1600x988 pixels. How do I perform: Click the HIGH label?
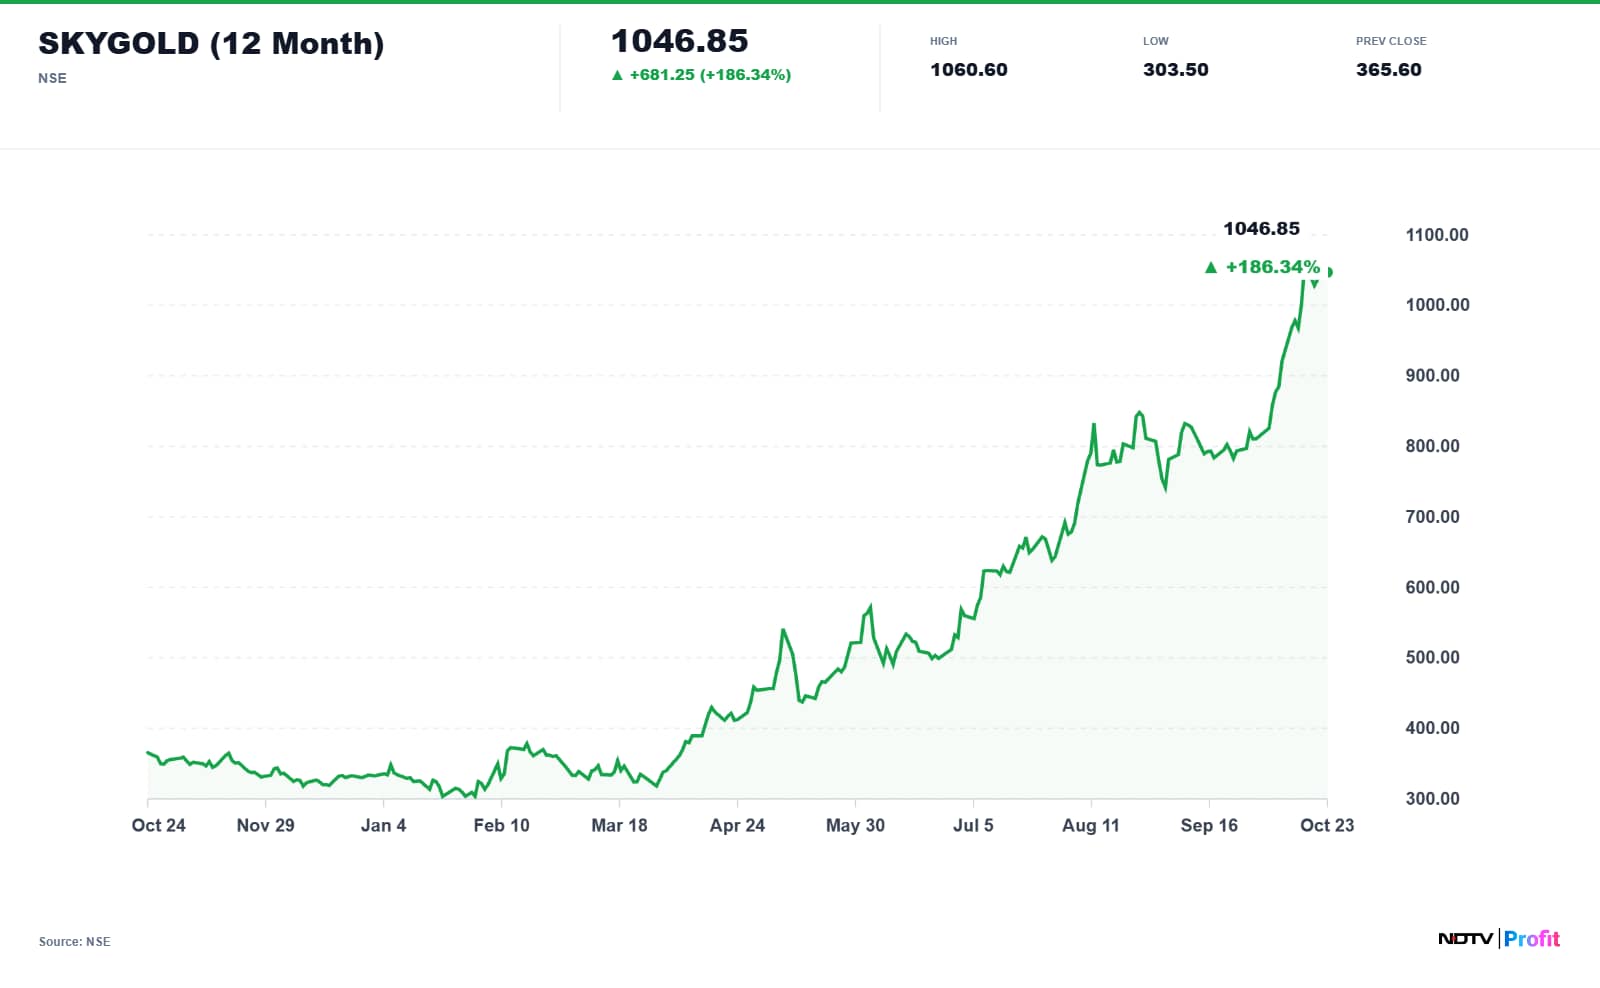click(943, 41)
